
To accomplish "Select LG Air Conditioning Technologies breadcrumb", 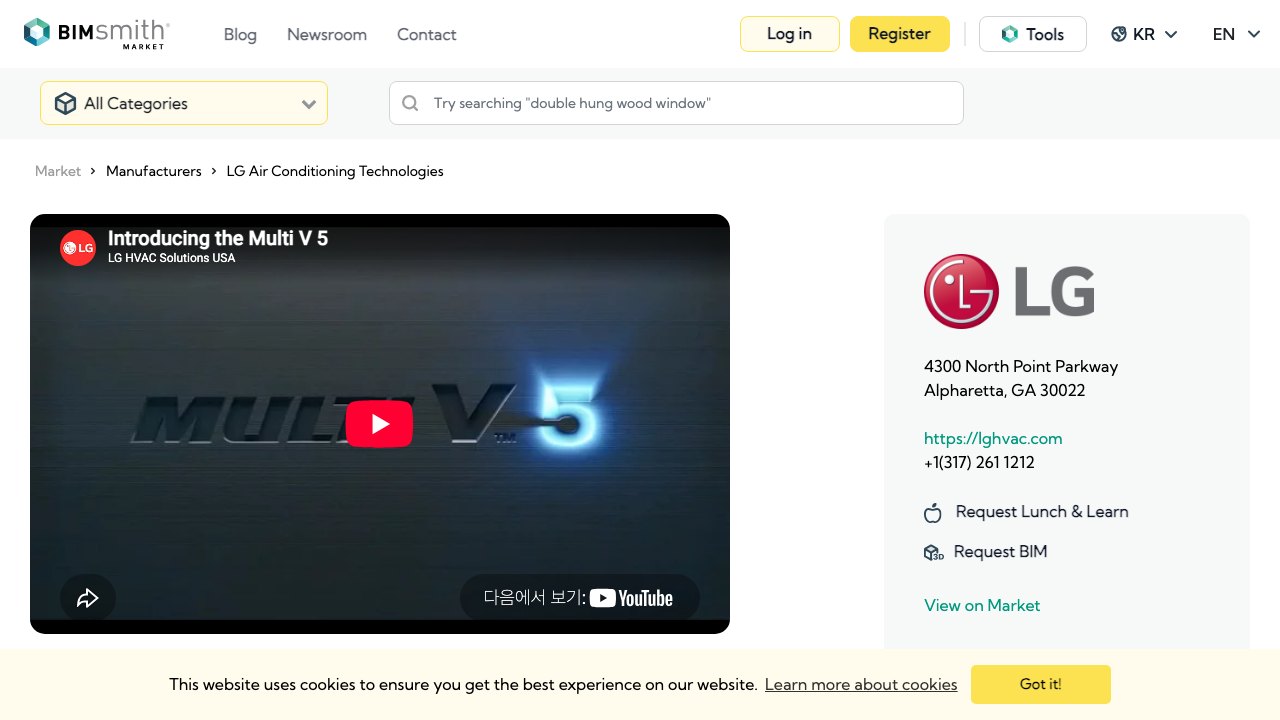I will (335, 171).
